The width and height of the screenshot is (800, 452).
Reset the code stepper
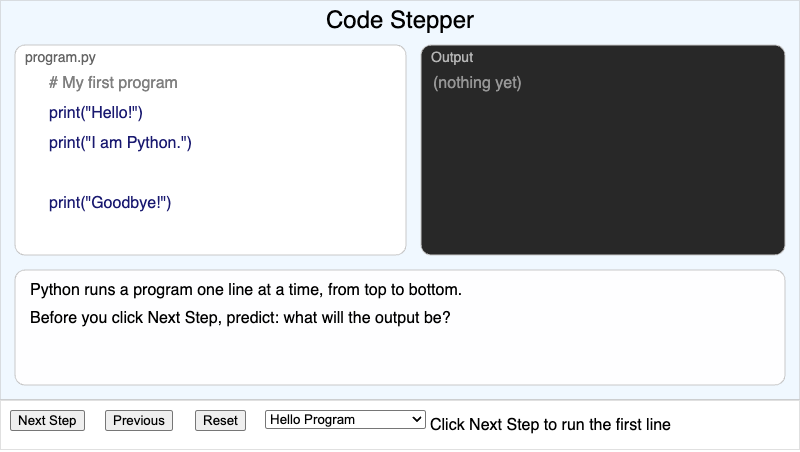pyautogui.click(x=220, y=420)
